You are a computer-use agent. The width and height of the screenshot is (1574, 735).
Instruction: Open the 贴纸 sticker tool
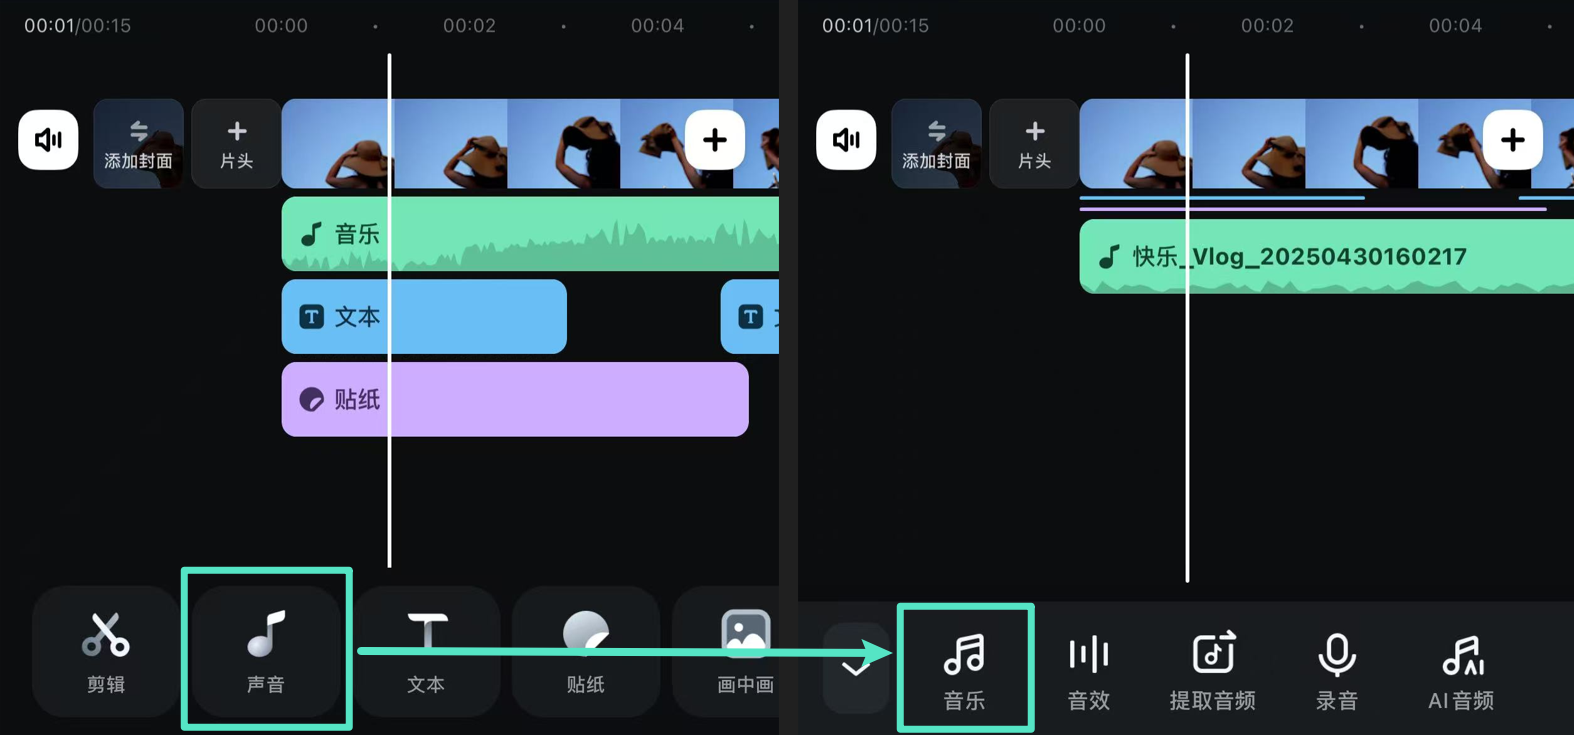(x=586, y=651)
